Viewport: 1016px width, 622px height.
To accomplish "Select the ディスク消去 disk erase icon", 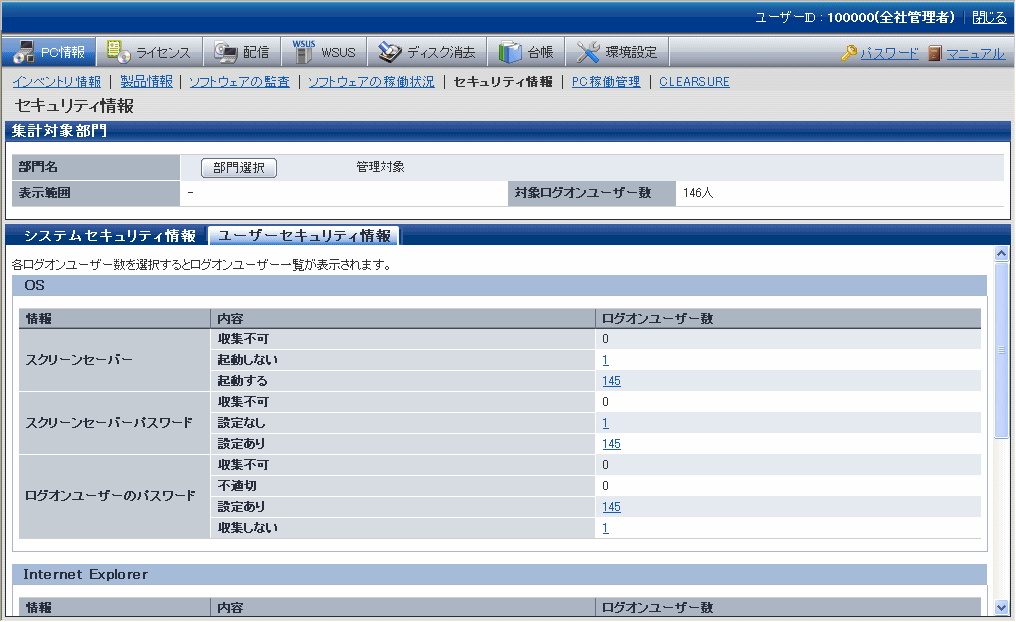I will point(389,52).
